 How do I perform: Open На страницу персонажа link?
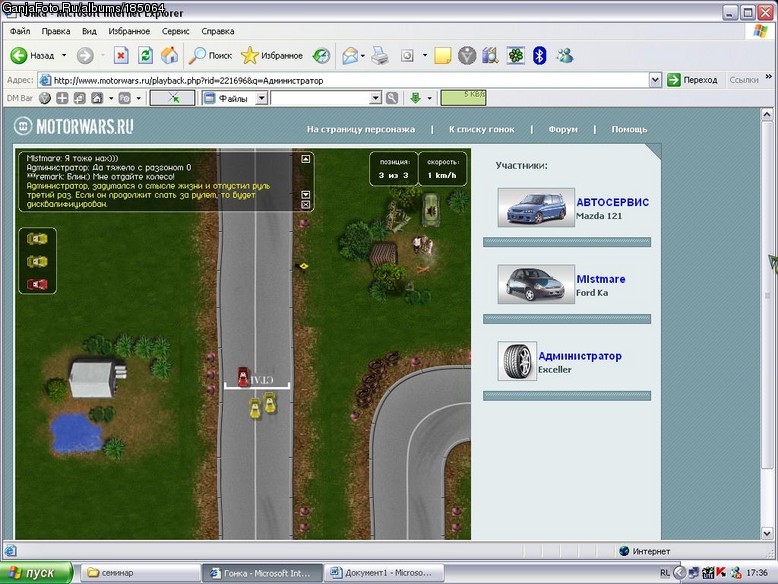(361, 130)
